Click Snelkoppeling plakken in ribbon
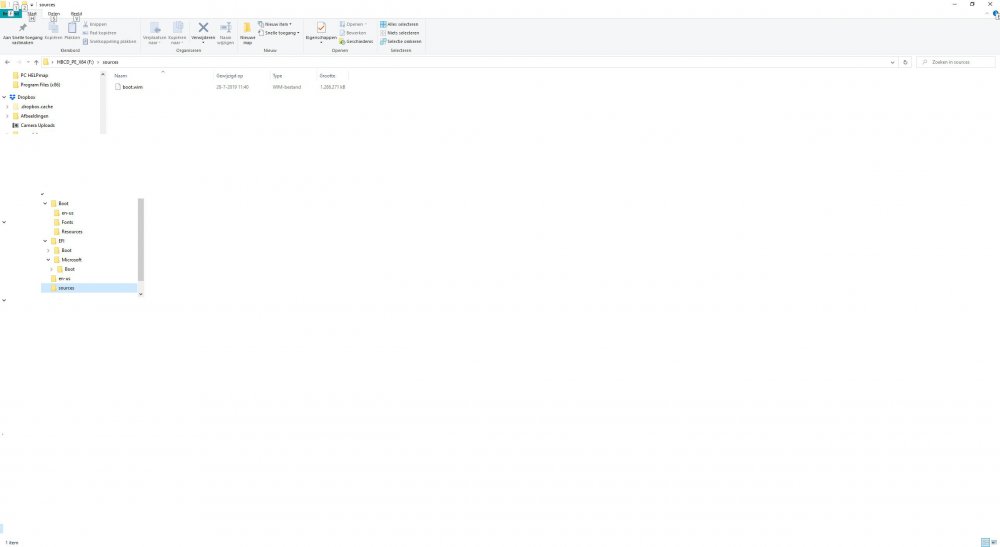 click(110, 41)
